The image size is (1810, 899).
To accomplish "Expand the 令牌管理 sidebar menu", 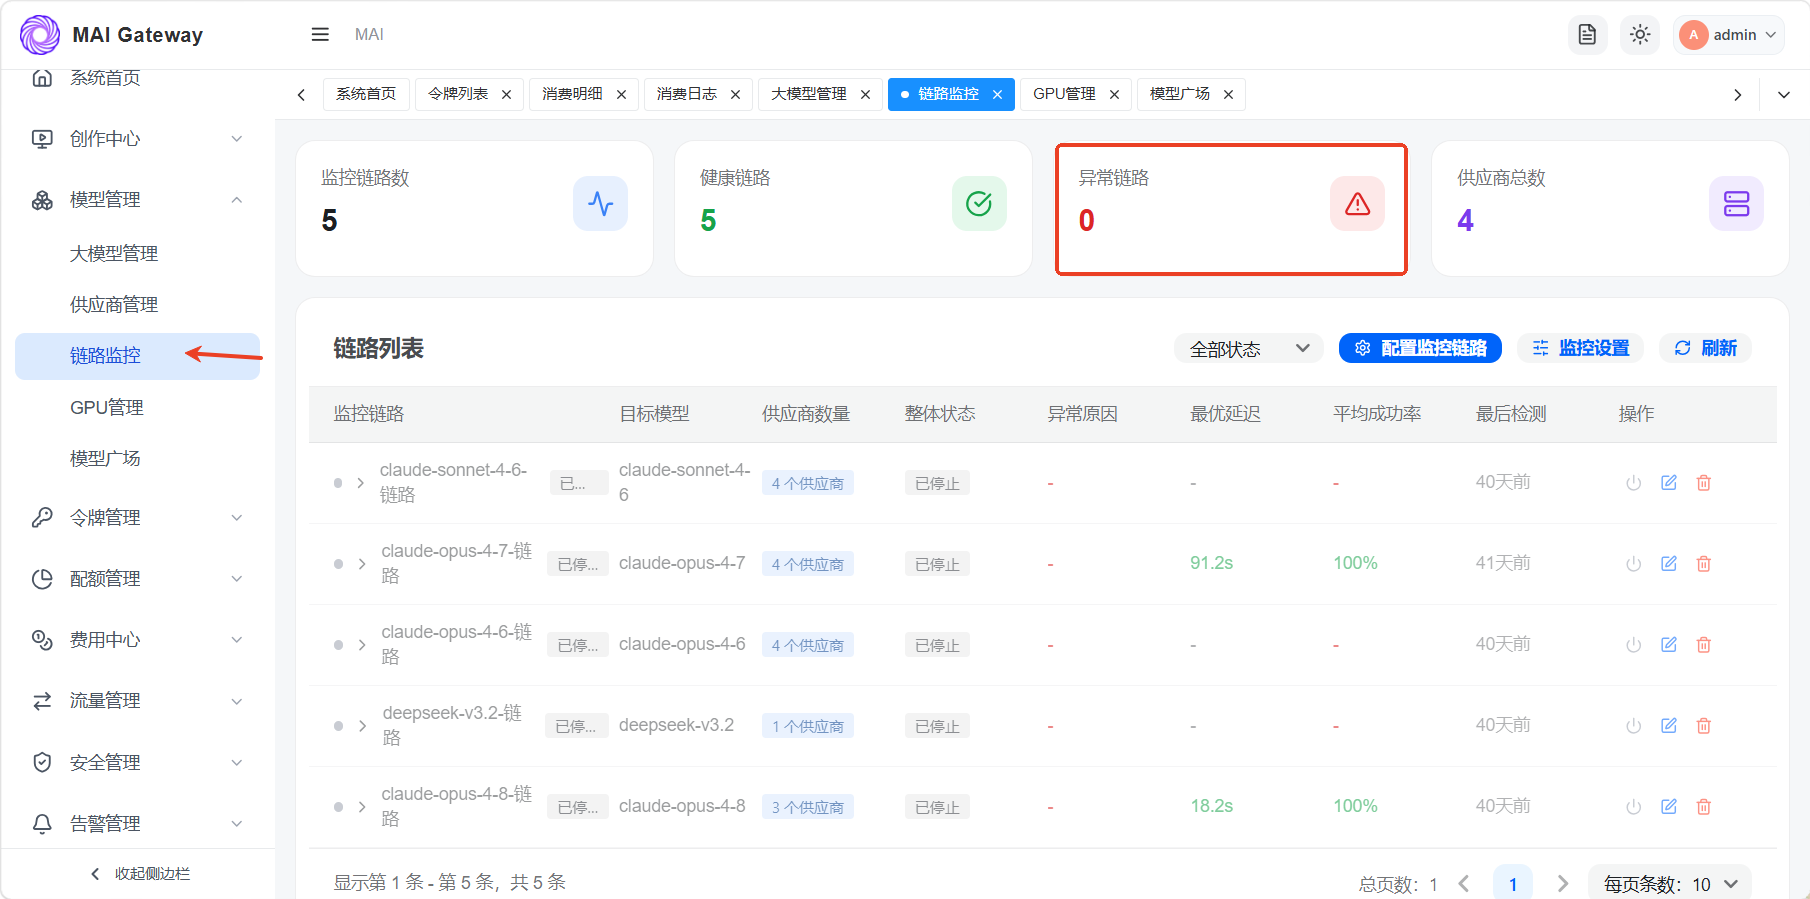I will coord(138,518).
